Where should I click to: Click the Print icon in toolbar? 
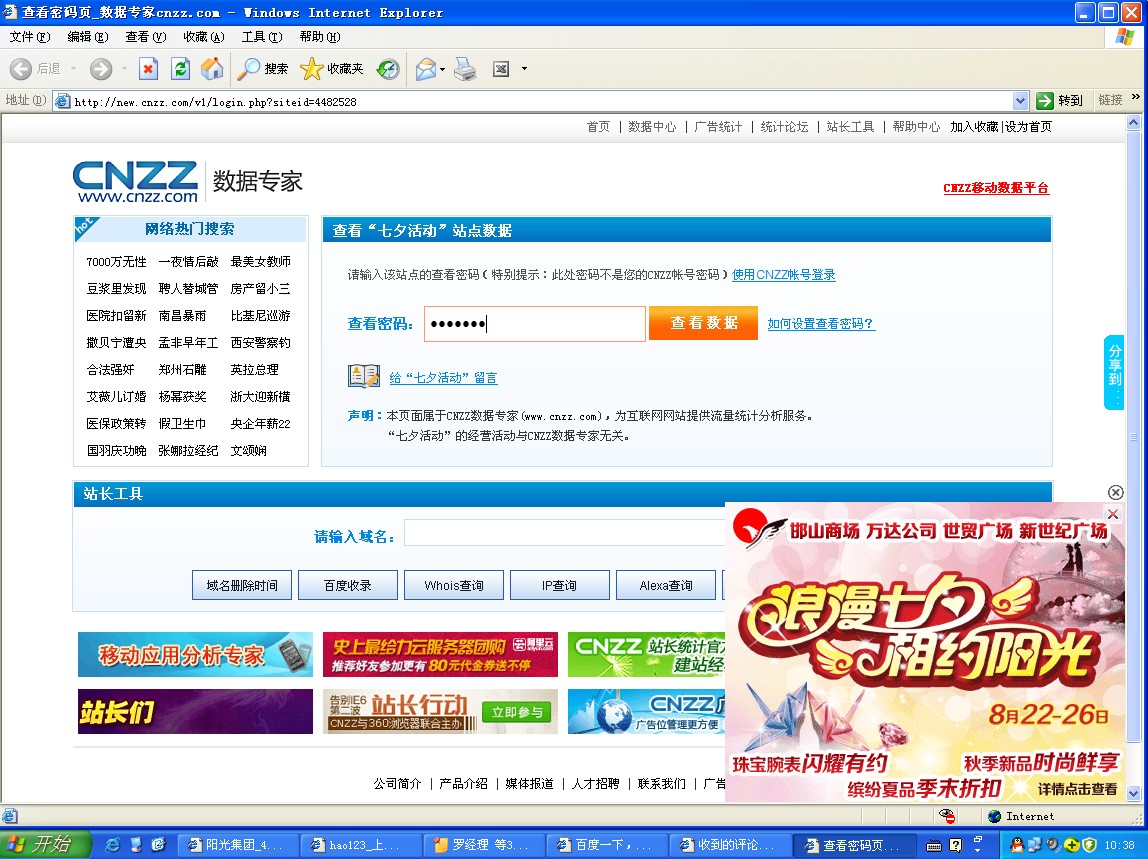[465, 69]
